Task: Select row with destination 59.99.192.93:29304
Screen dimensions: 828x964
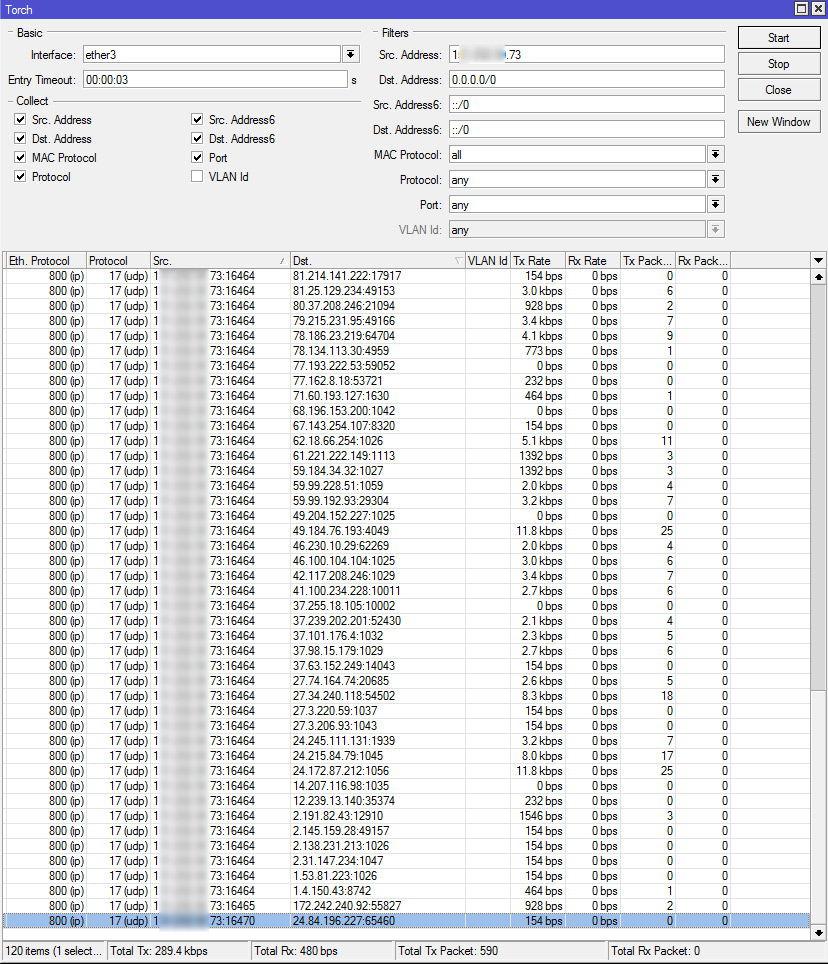Action: point(406,500)
